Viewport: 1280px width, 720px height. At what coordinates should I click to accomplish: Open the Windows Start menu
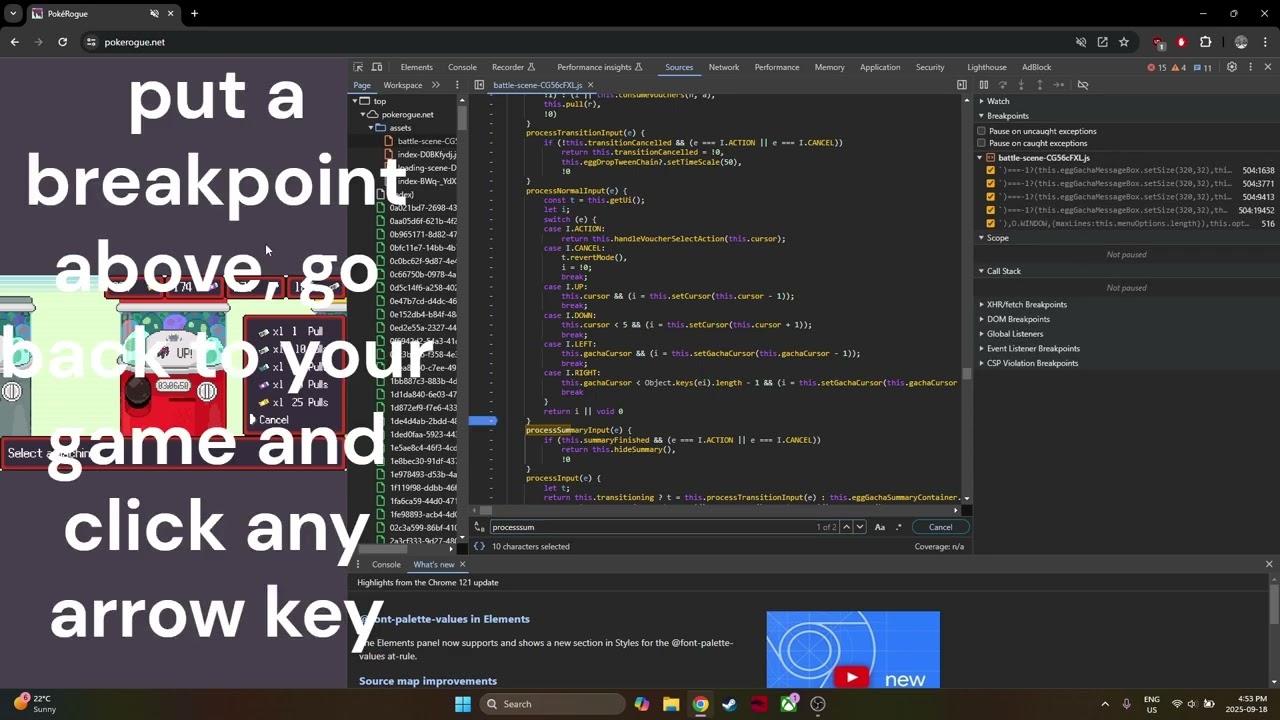tap(463, 704)
